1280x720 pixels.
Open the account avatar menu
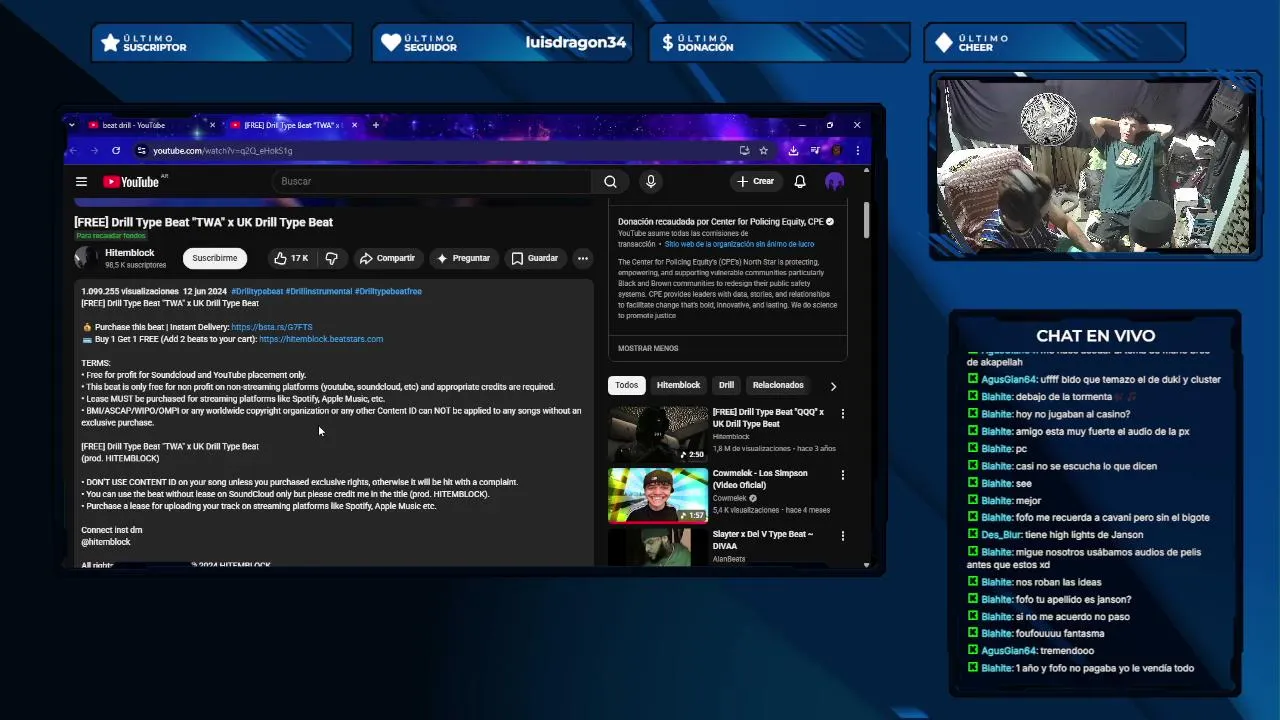click(834, 181)
